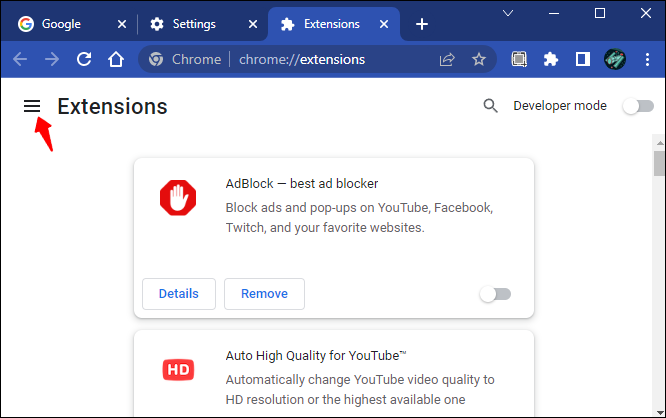
Task: Enable Developer mode
Action: pyautogui.click(x=637, y=106)
